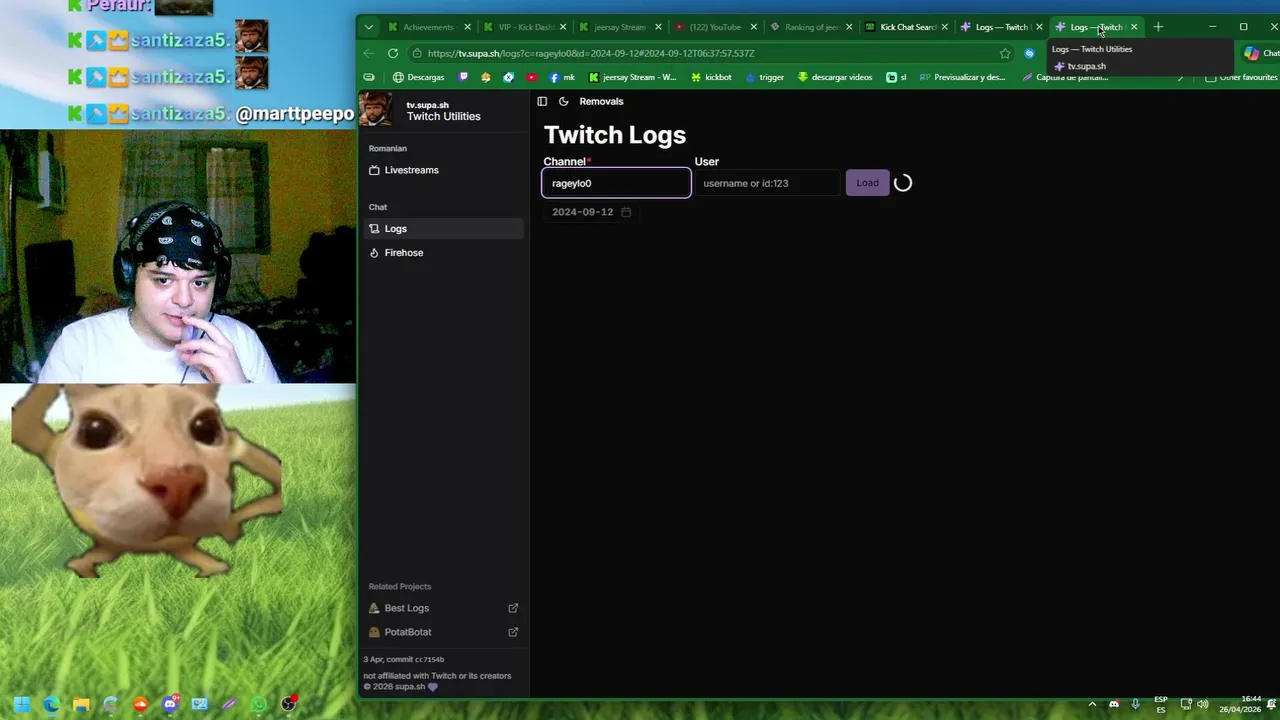
Task: Open the tab search dropdown chevron
Action: point(369,27)
